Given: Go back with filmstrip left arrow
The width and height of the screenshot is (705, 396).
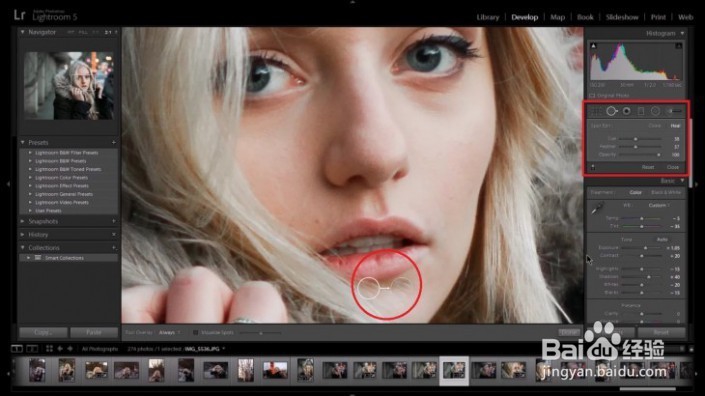Looking at the screenshot, I should [60, 348].
